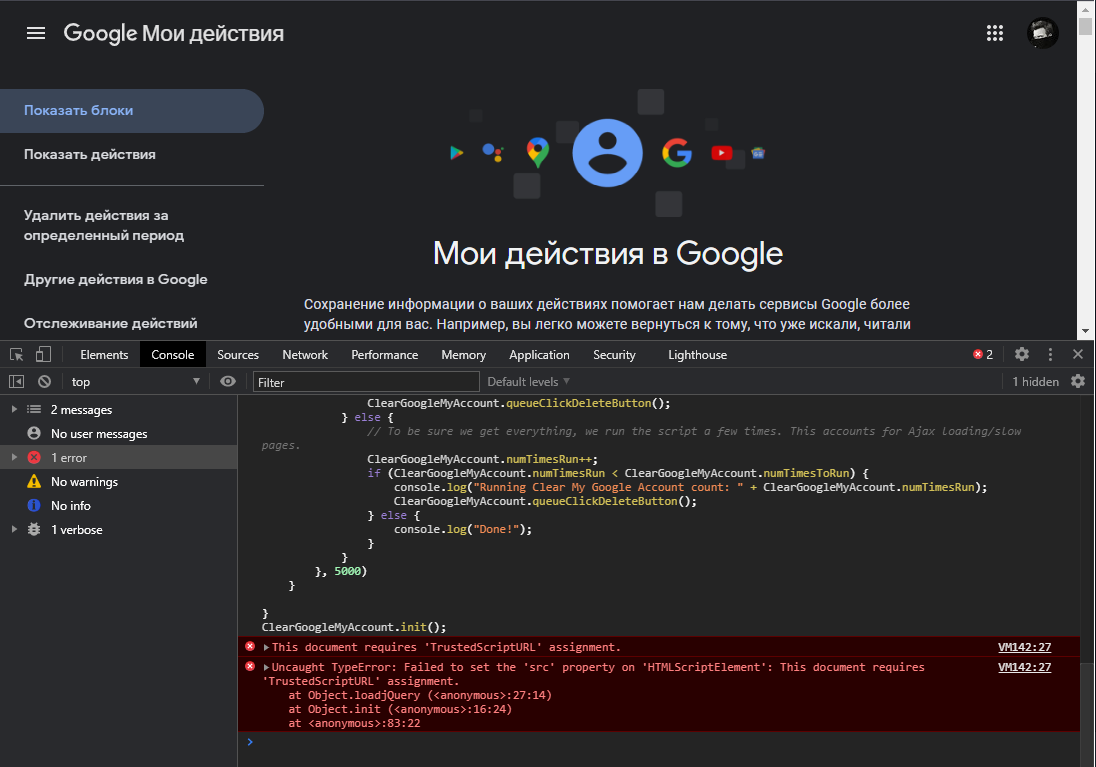This screenshot has width=1096, height=767.
Task: Open DevTools settings gear
Action: pyautogui.click(x=1022, y=354)
